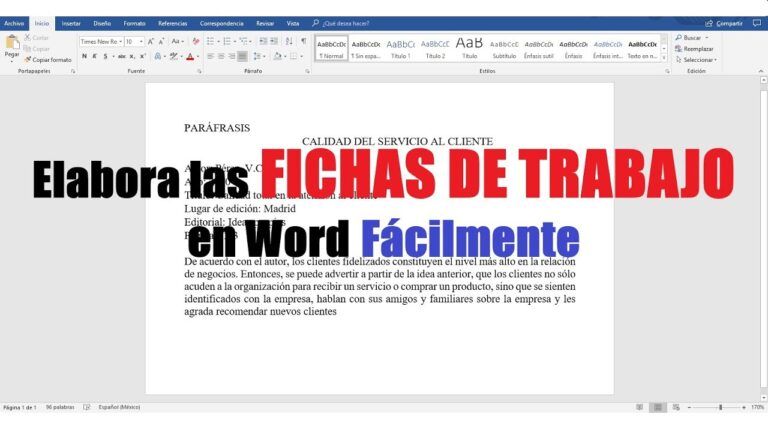Center align the text

pyautogui.click(x=222, y=56)
